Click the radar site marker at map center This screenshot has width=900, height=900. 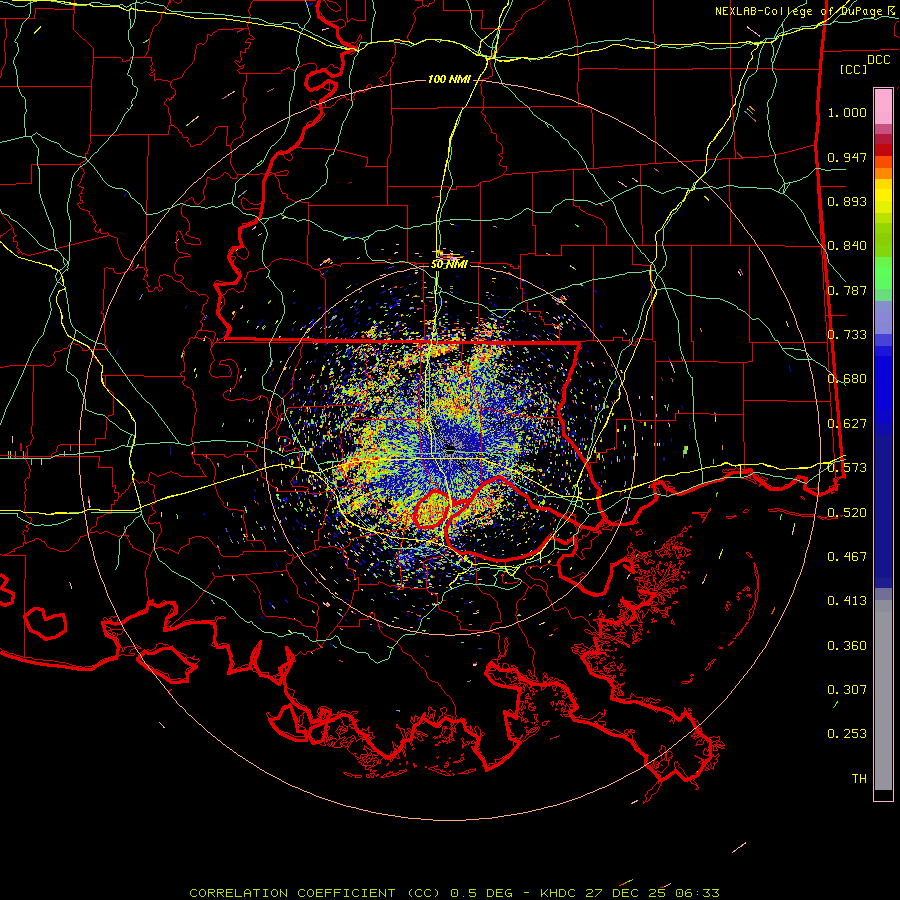(451, 448)
